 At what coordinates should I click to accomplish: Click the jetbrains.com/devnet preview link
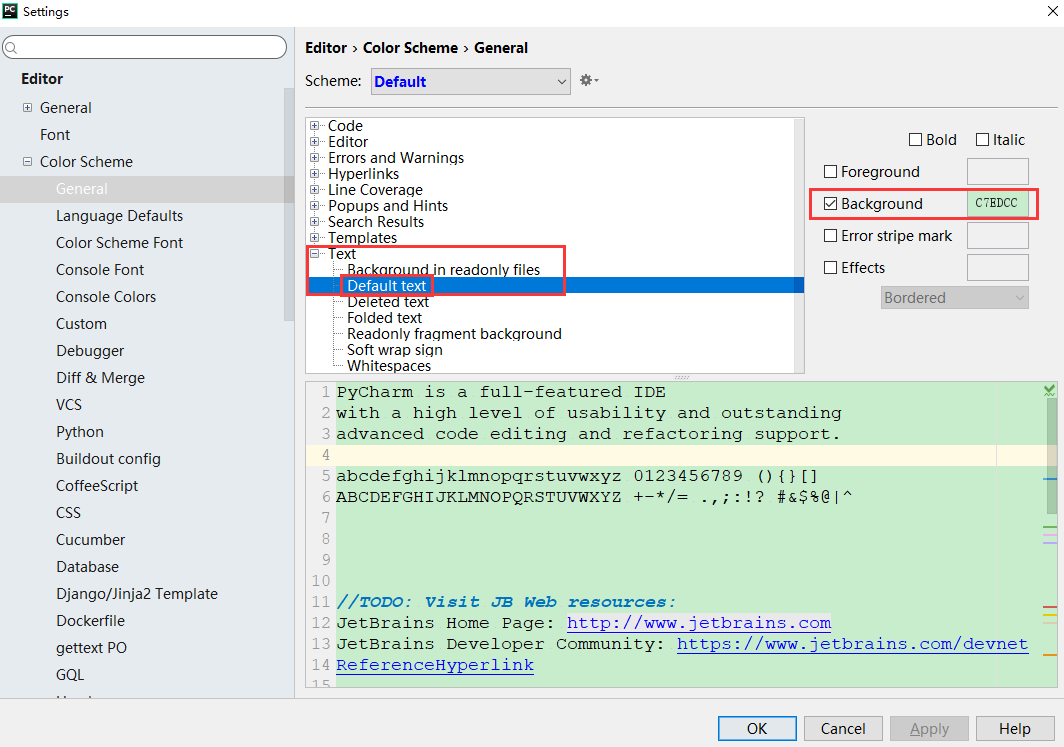tap(852, 644)
